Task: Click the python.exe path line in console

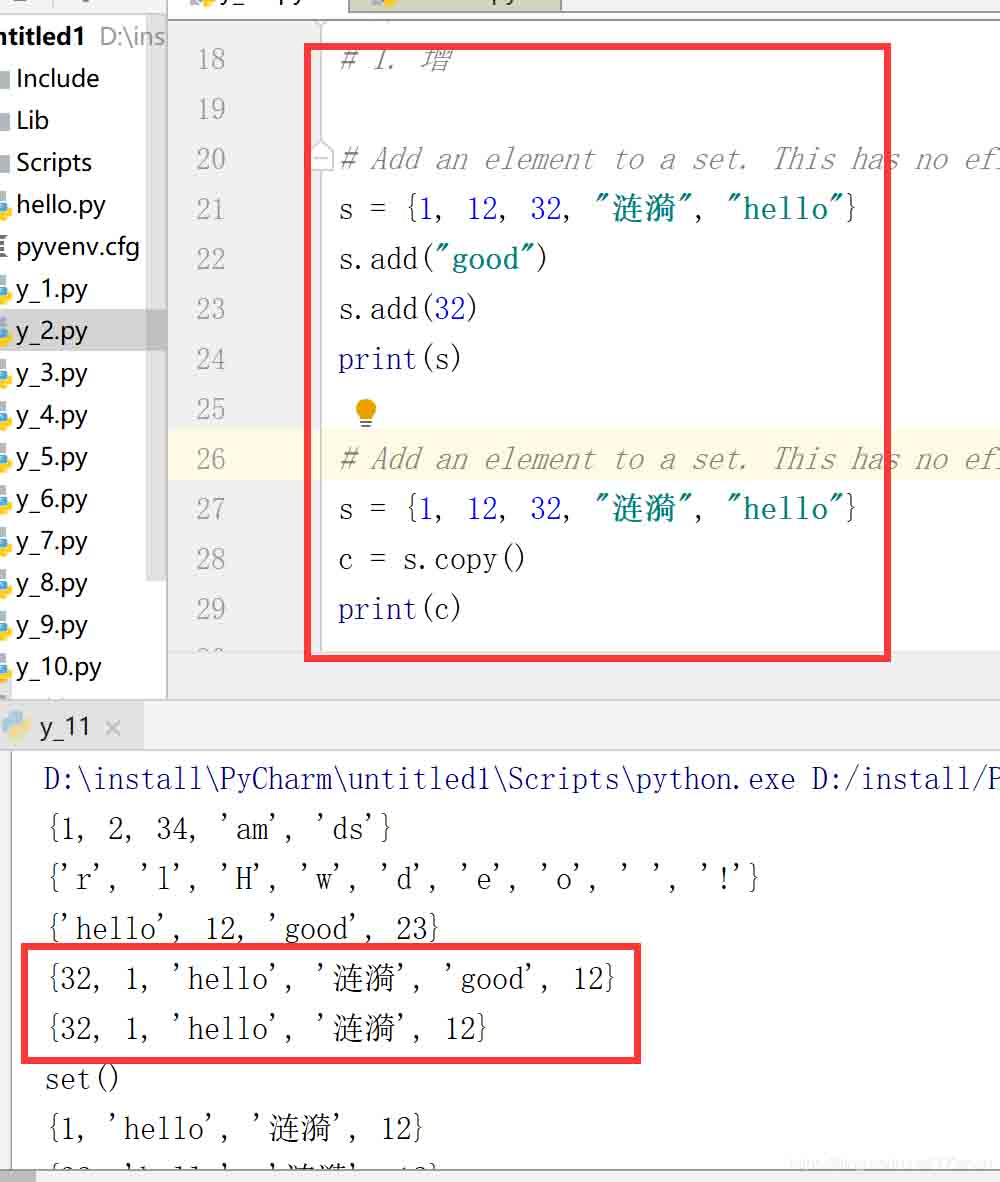Action: [521, 779]
